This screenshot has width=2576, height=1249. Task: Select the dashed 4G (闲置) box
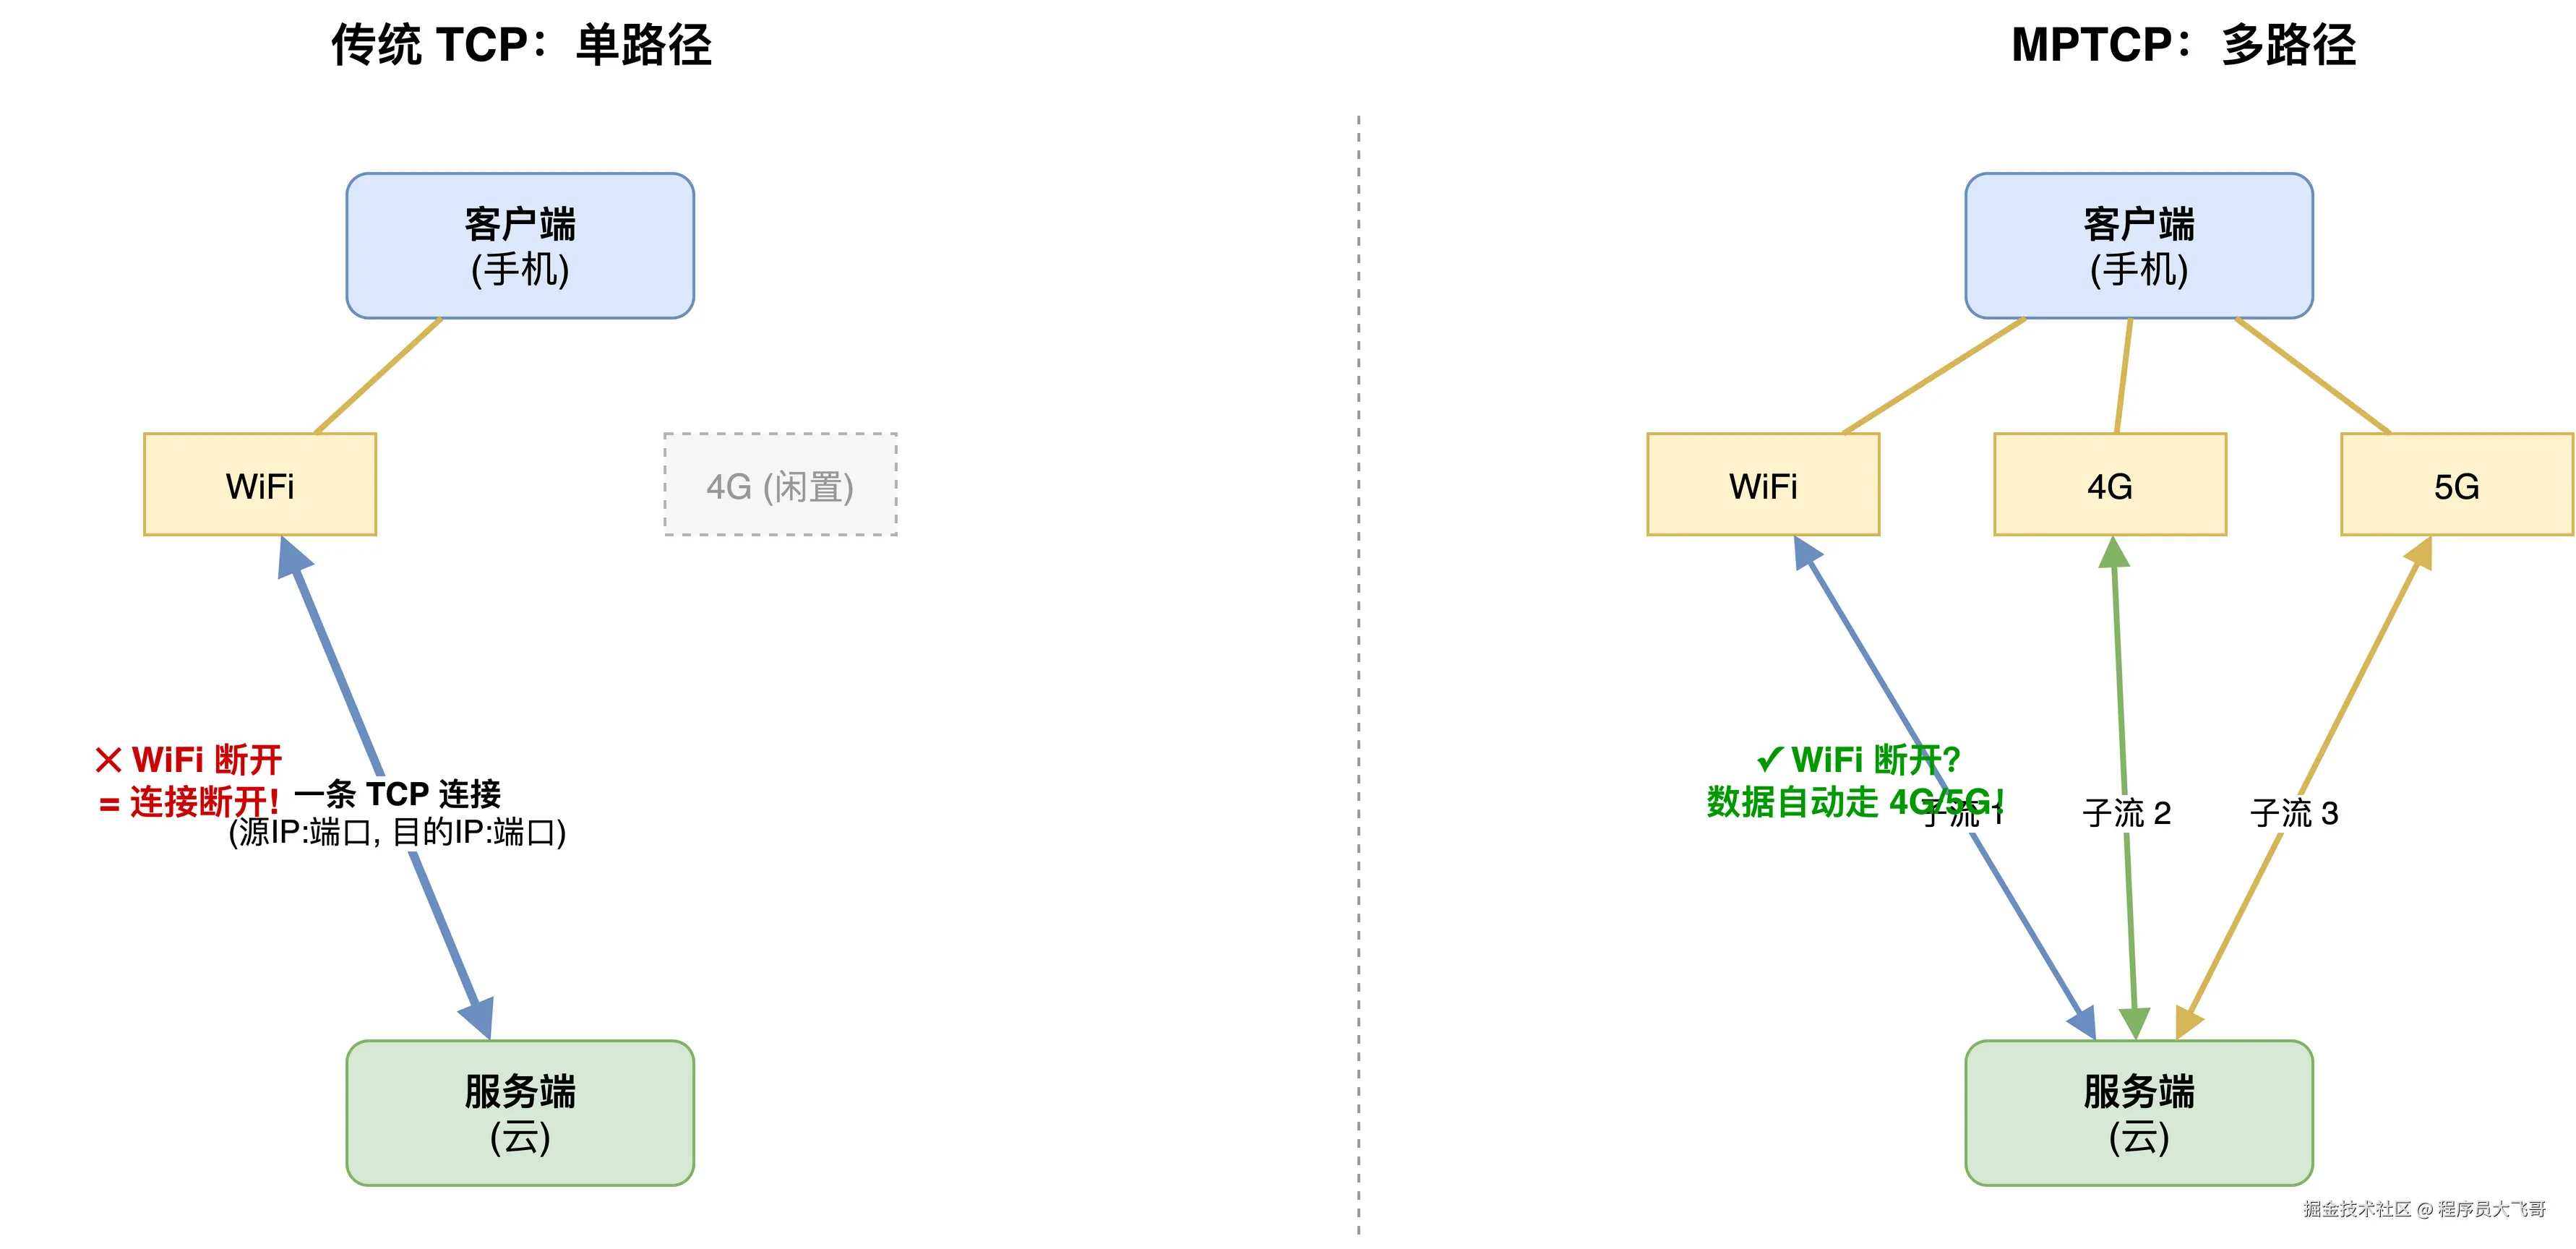point(780,485)
